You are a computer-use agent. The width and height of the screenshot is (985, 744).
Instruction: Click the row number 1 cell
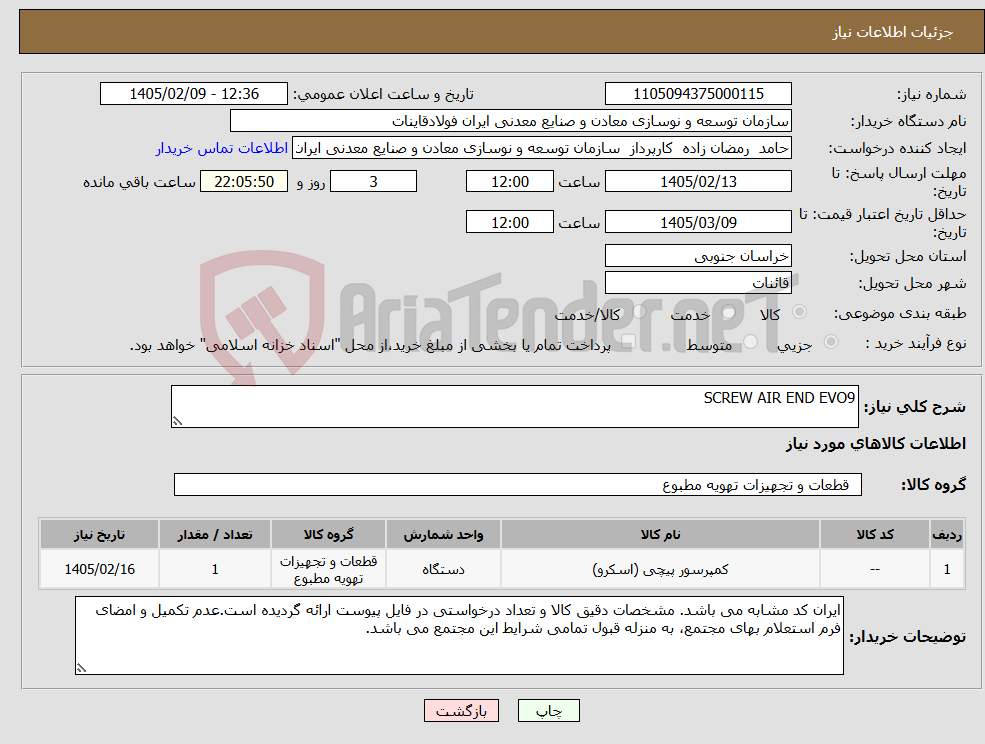pos(947,569)
